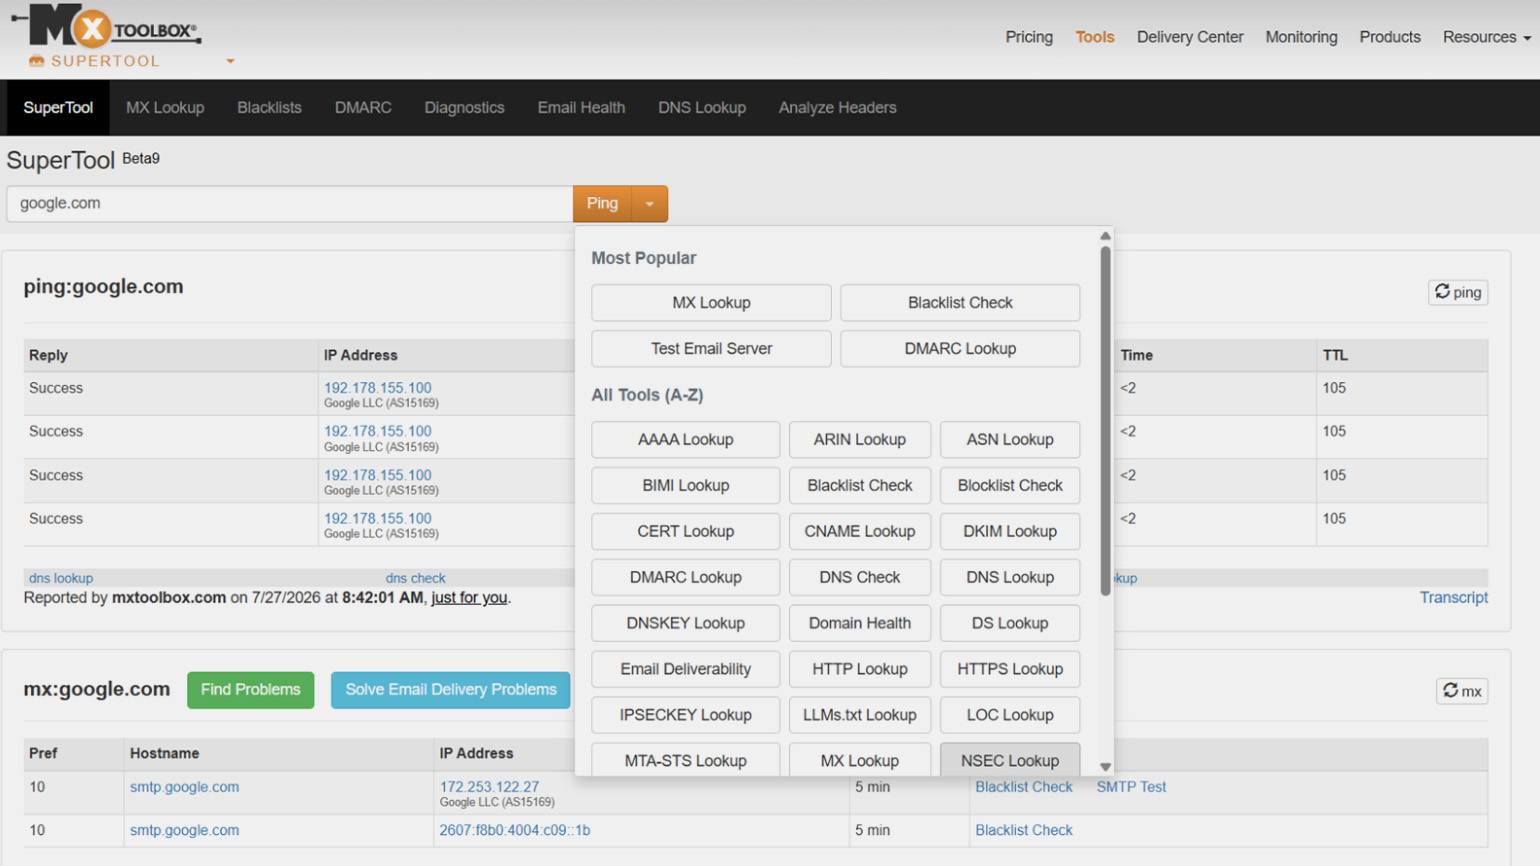Select DNS Check tool

[860, 578]
